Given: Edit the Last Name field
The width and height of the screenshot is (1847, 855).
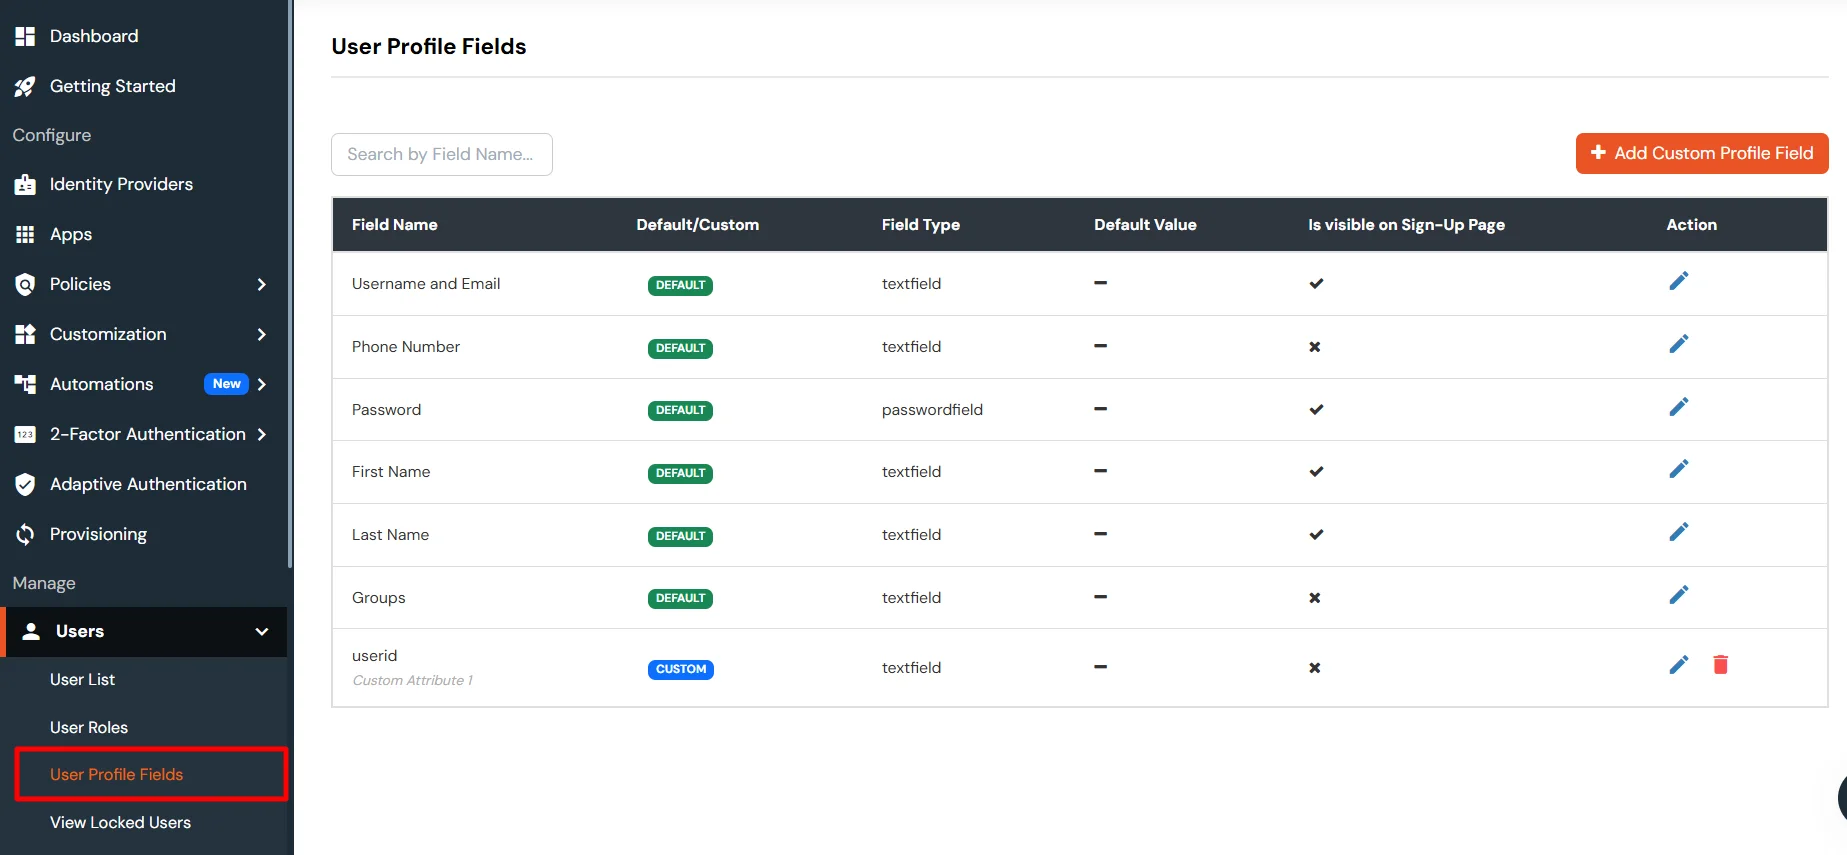Looking at the screenshot, I should click(1679, 532).
